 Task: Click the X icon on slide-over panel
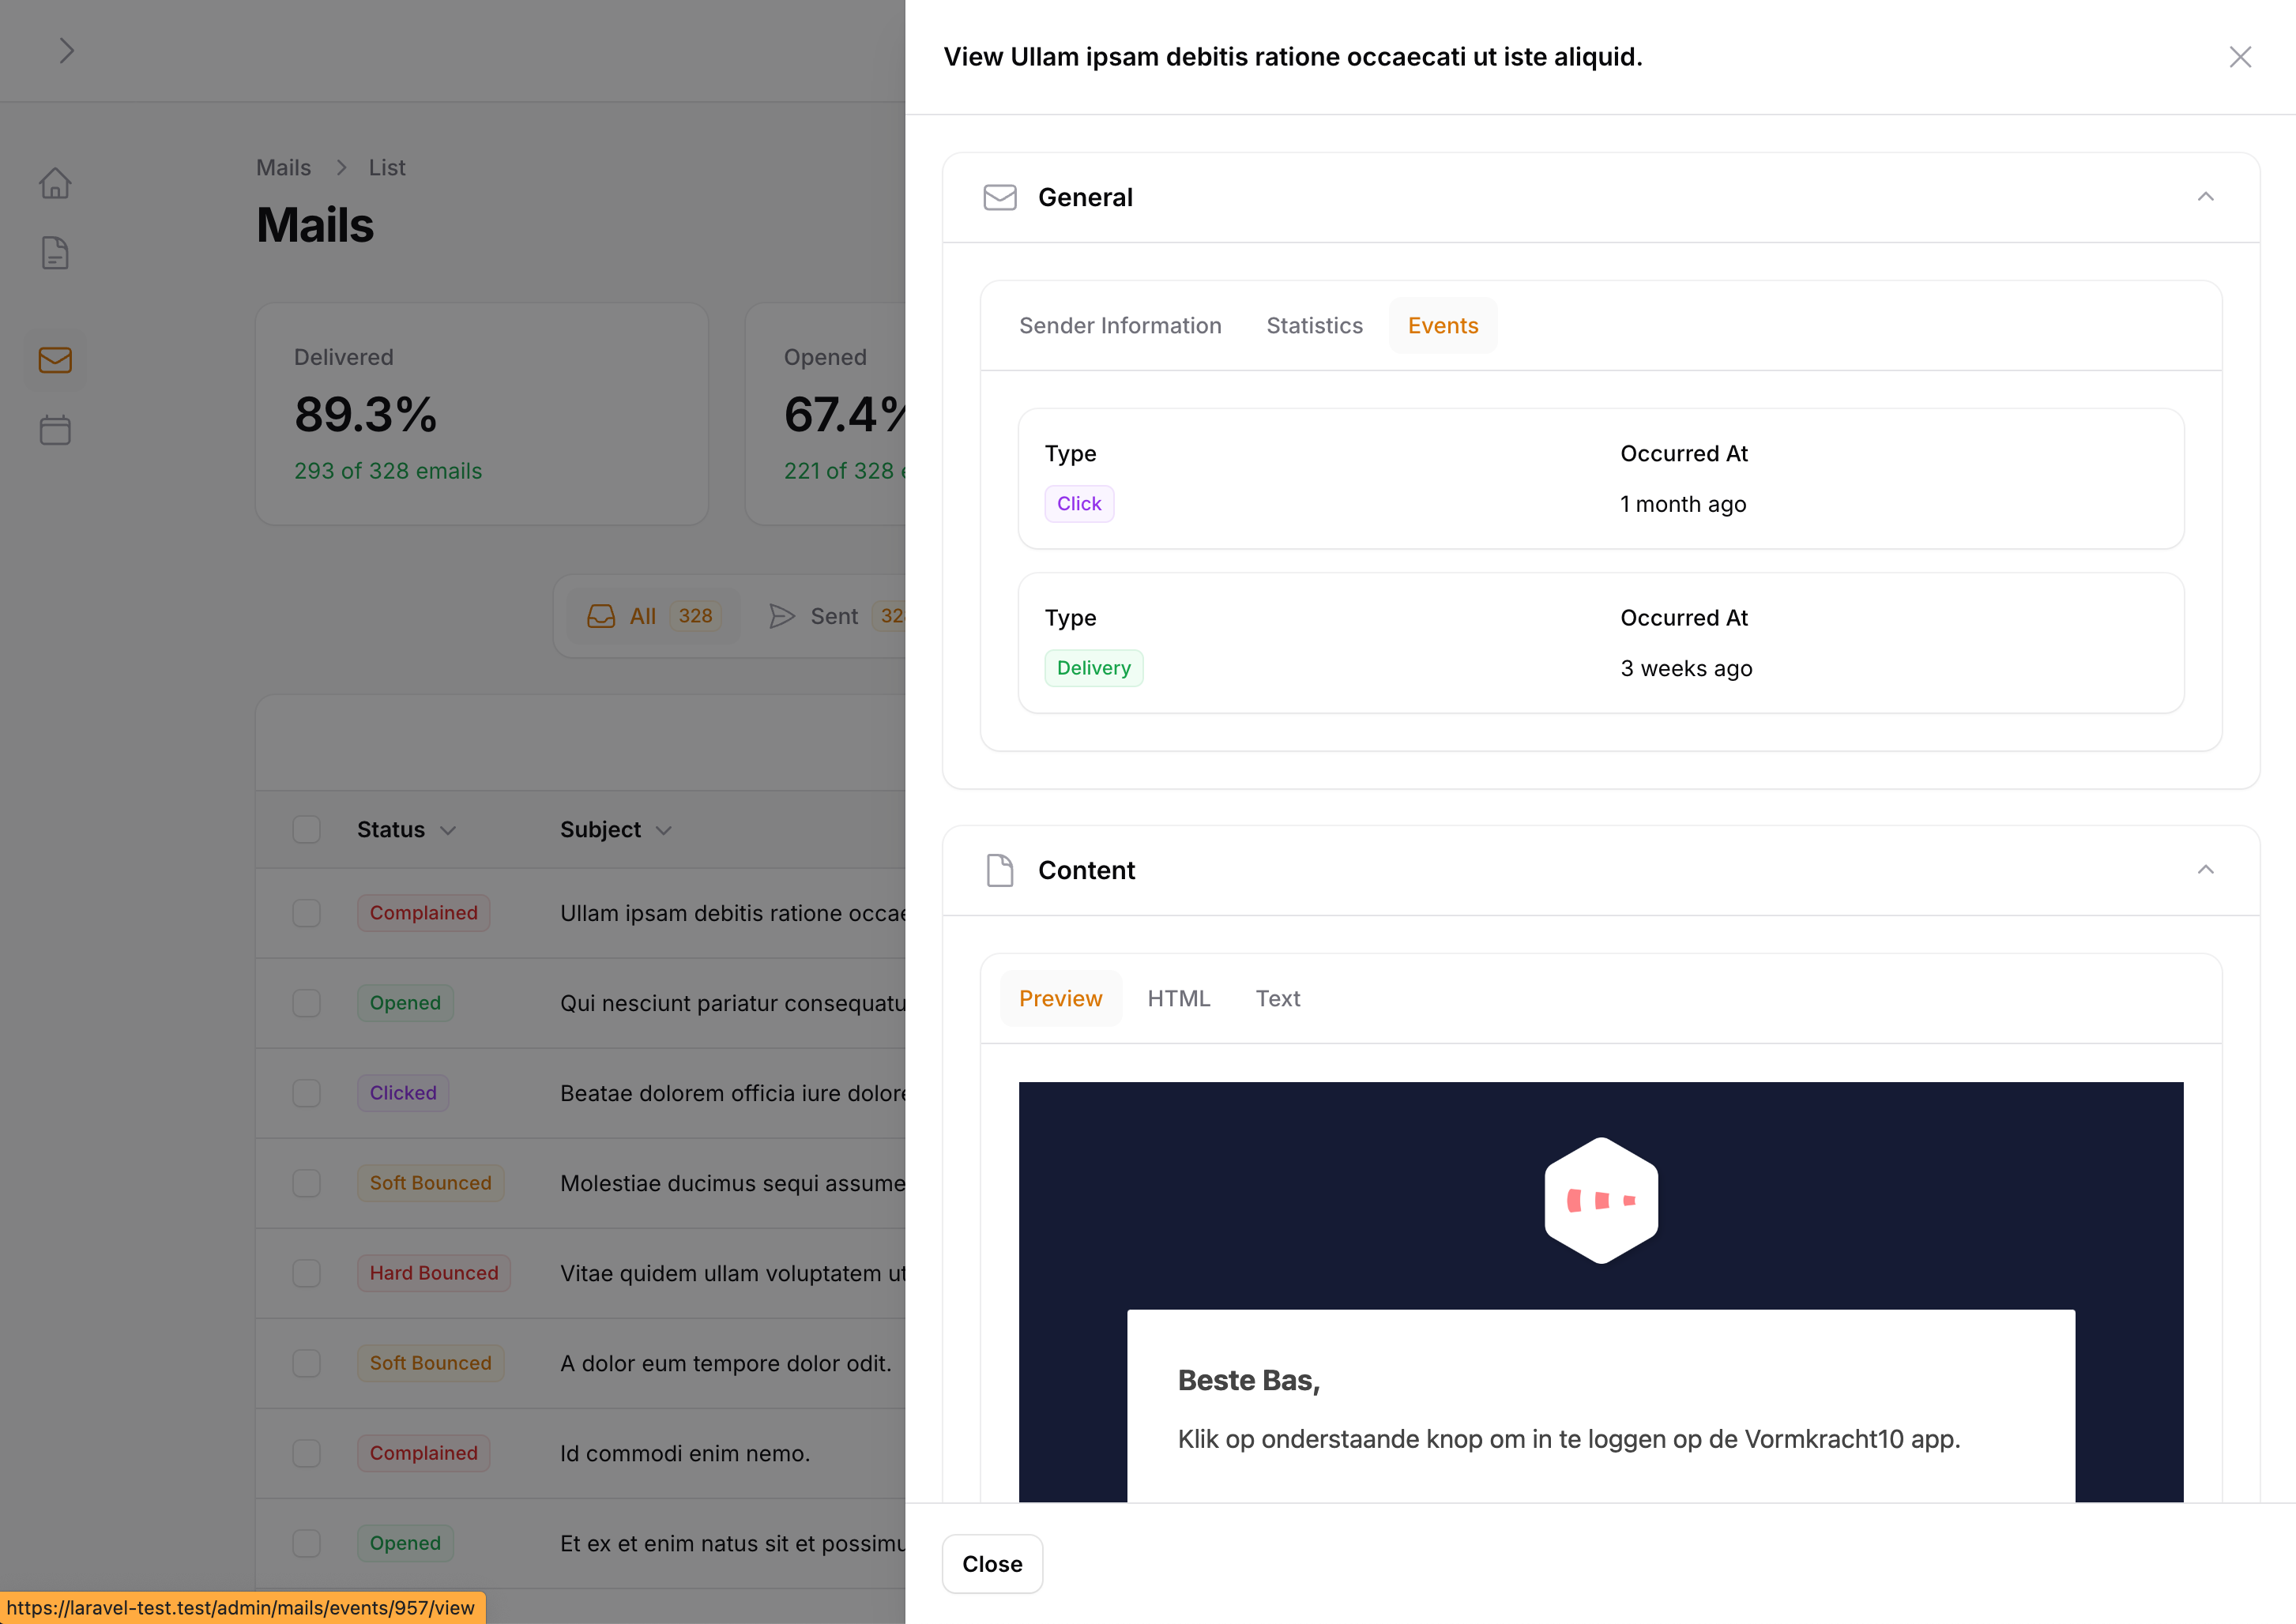pyautogui.click(x=2240, y=57)
